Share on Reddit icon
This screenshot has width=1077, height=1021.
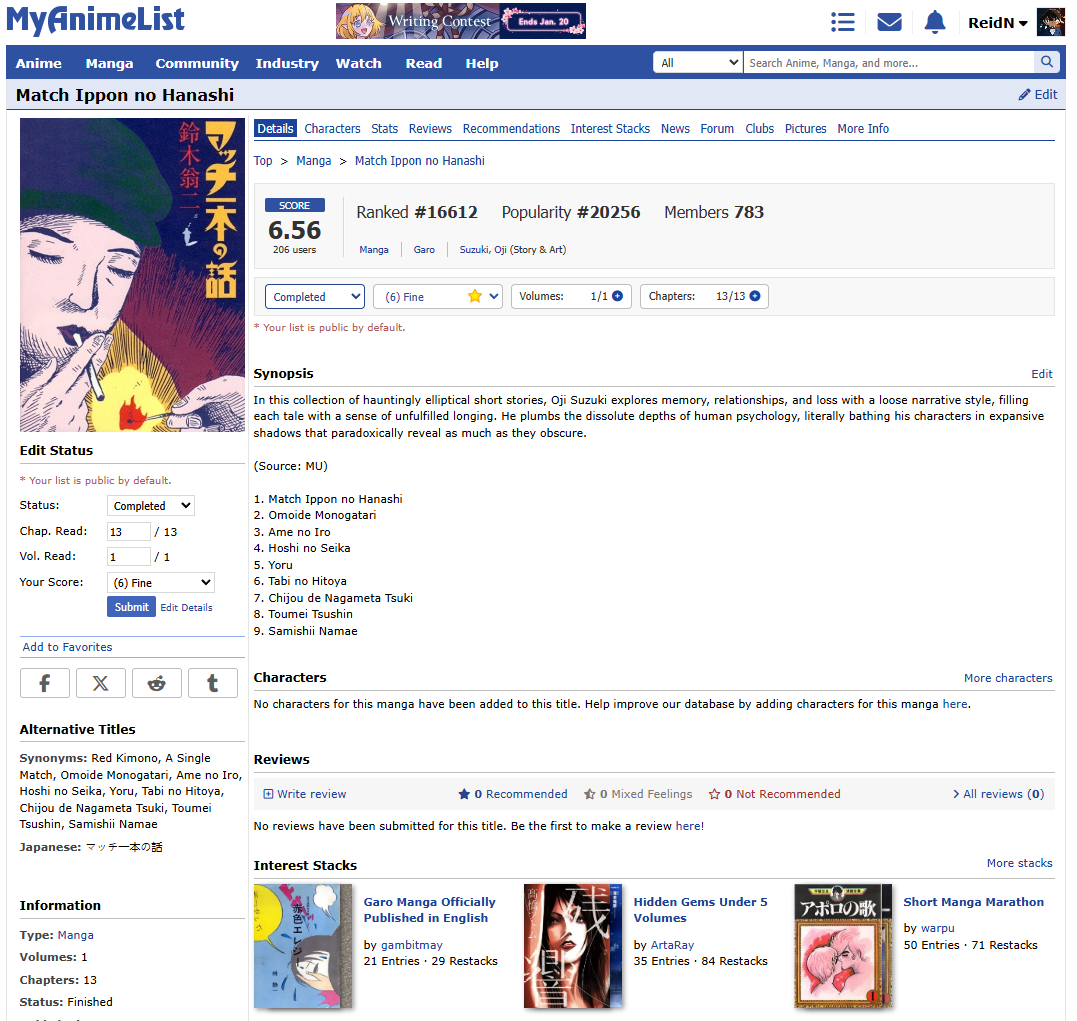coord(157,683)
